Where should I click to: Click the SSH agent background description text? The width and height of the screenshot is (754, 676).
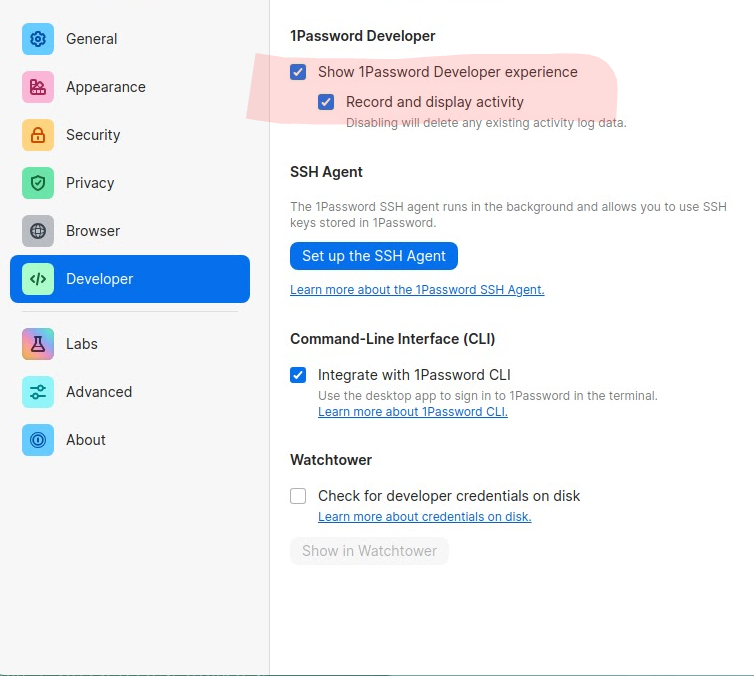[x=508, y=215]
